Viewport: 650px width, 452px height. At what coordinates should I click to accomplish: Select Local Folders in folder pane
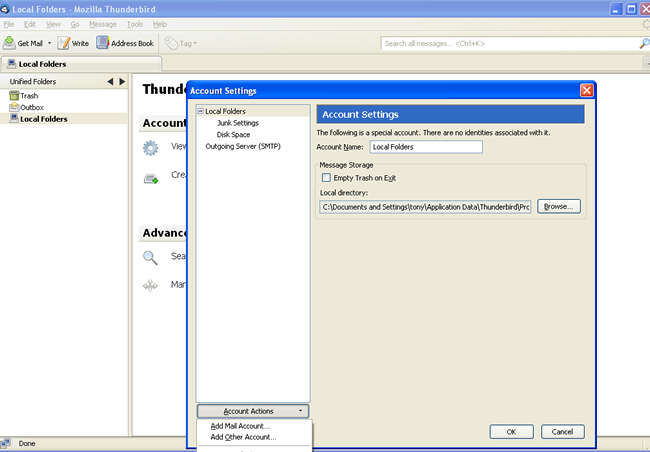[44, 119]
